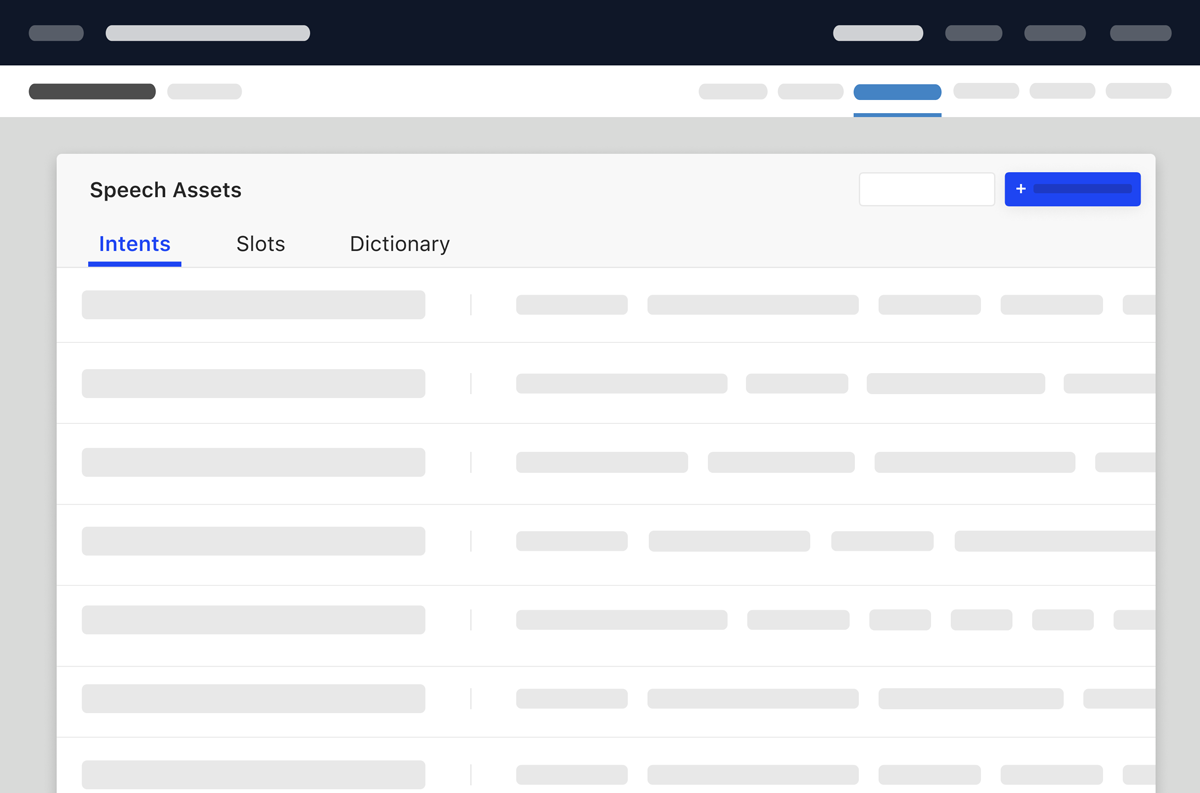
Task: Select the Dictionary tab
Action: 400,244
